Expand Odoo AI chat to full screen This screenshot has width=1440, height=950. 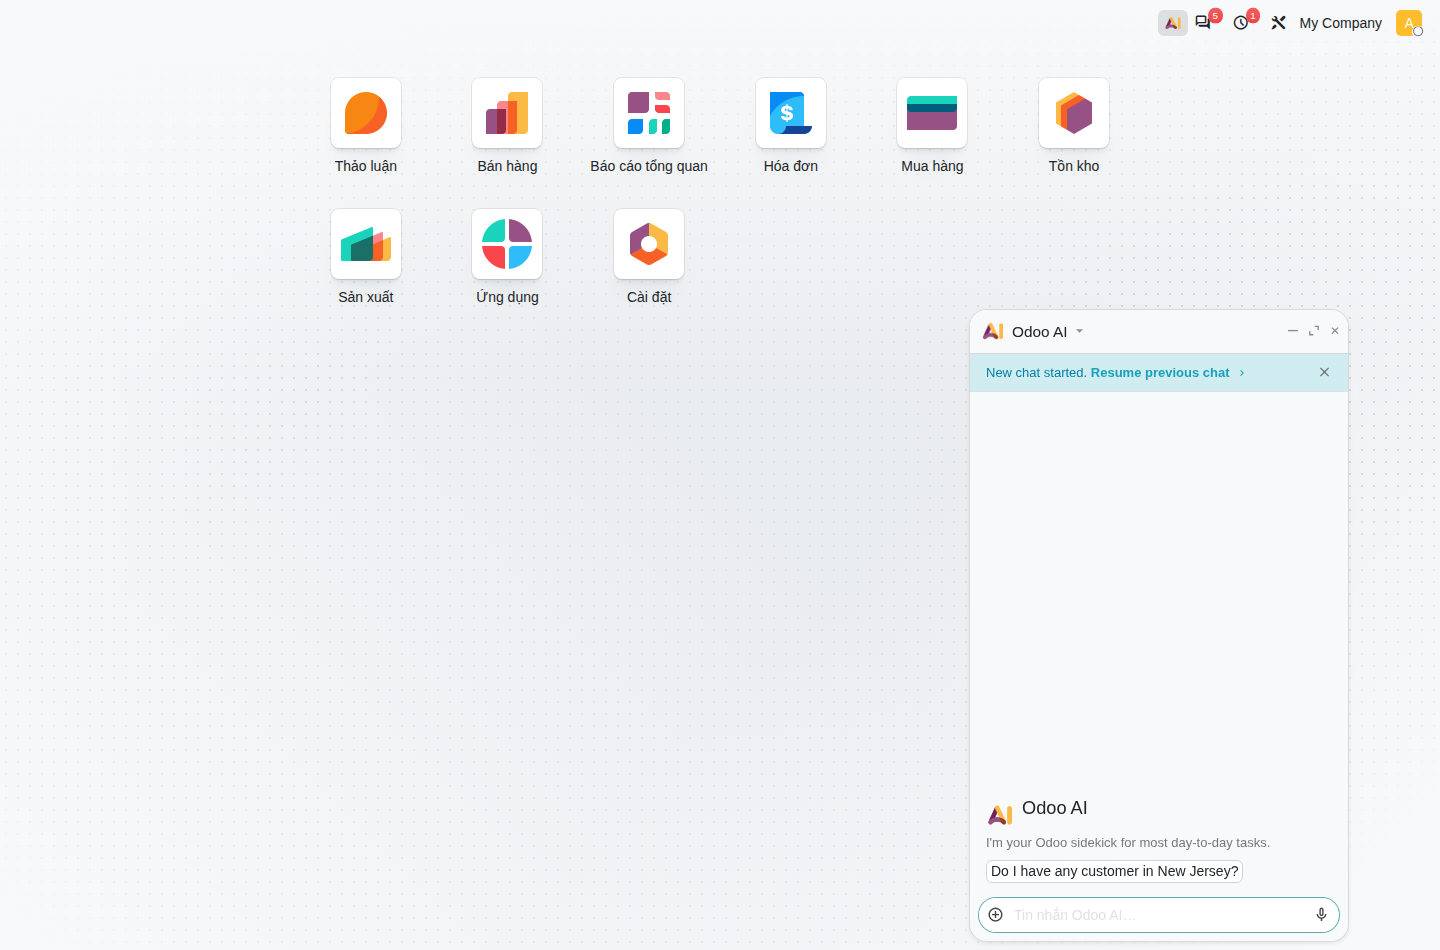coord(1314,331)
